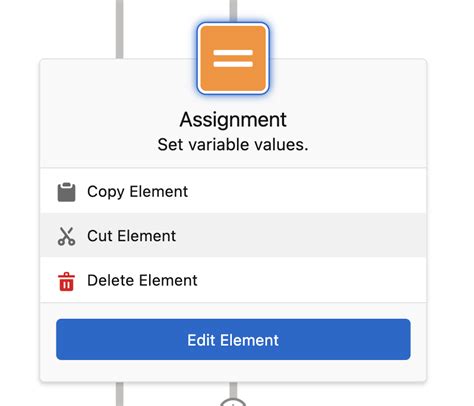Click blank canvas right of the popup
The image size is (474, 406).
click(450, 200)
